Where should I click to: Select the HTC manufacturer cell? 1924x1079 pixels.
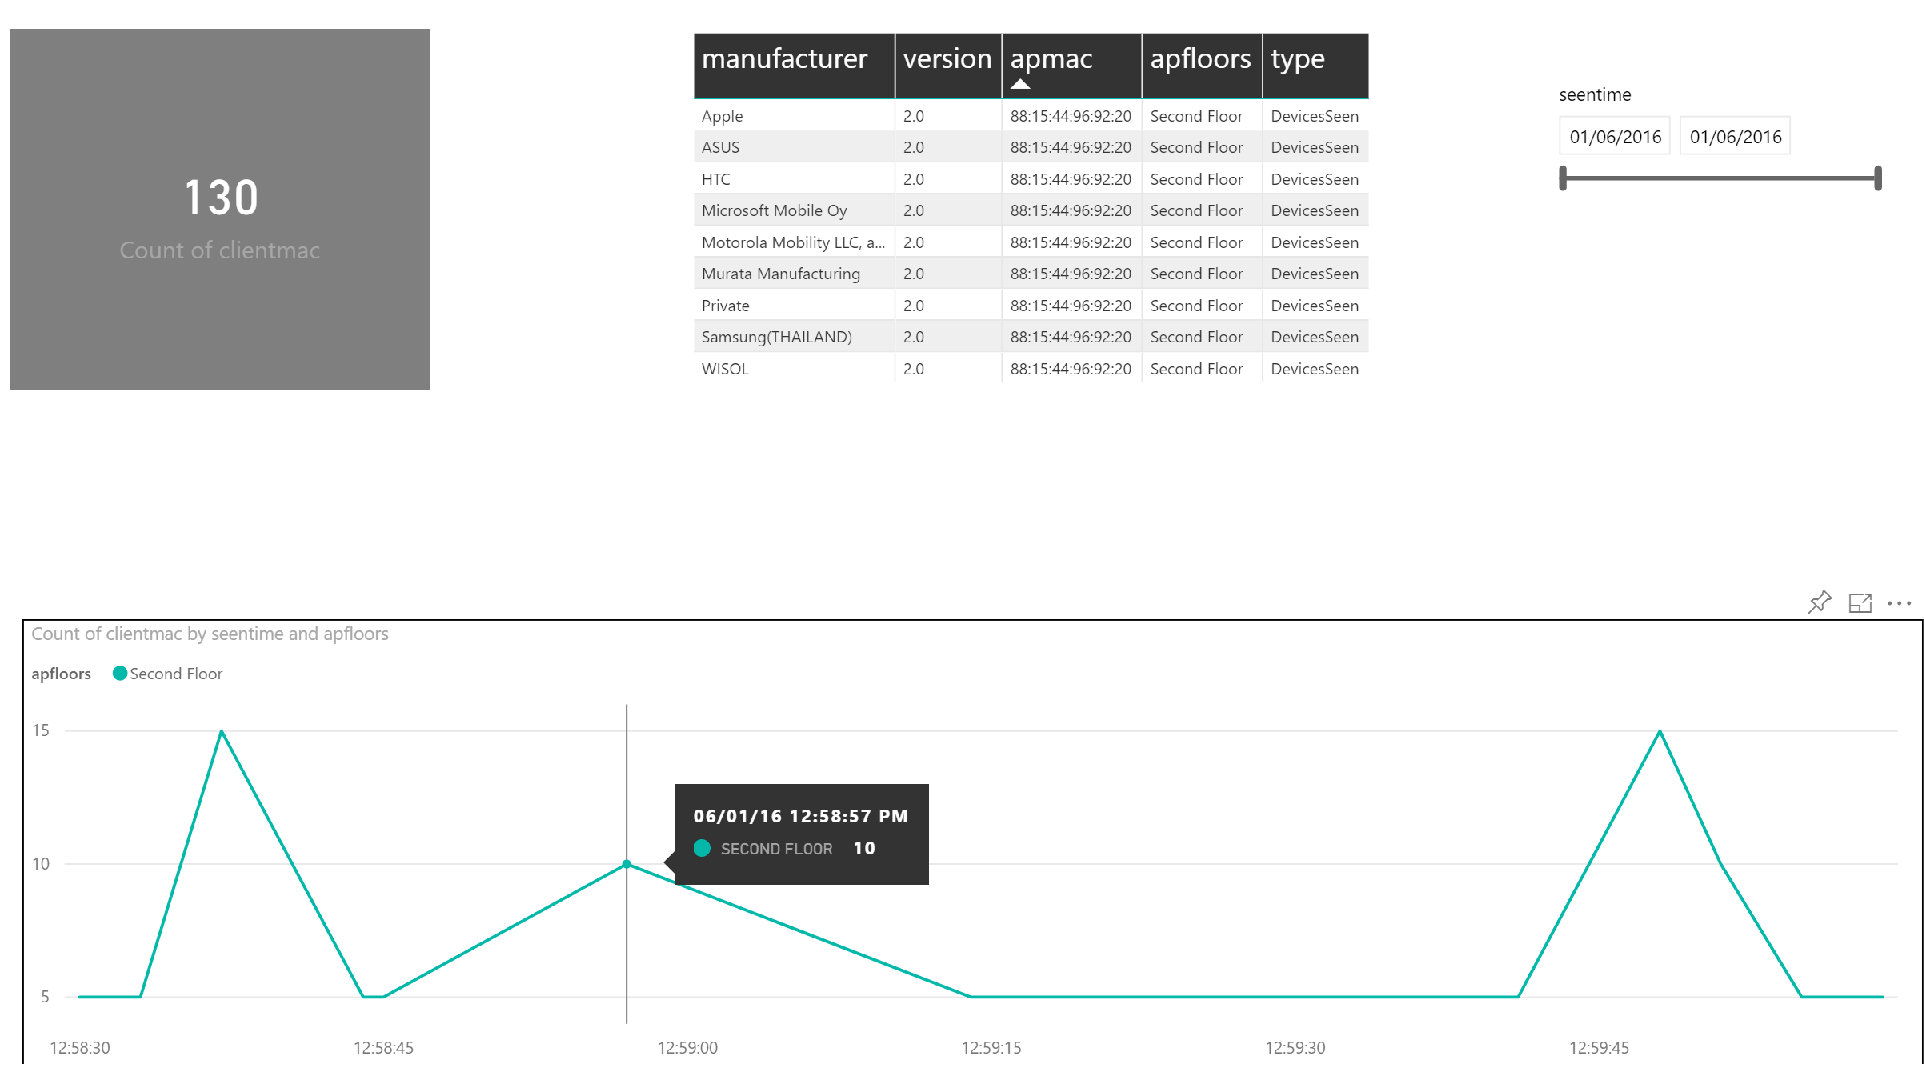(794, 179)
